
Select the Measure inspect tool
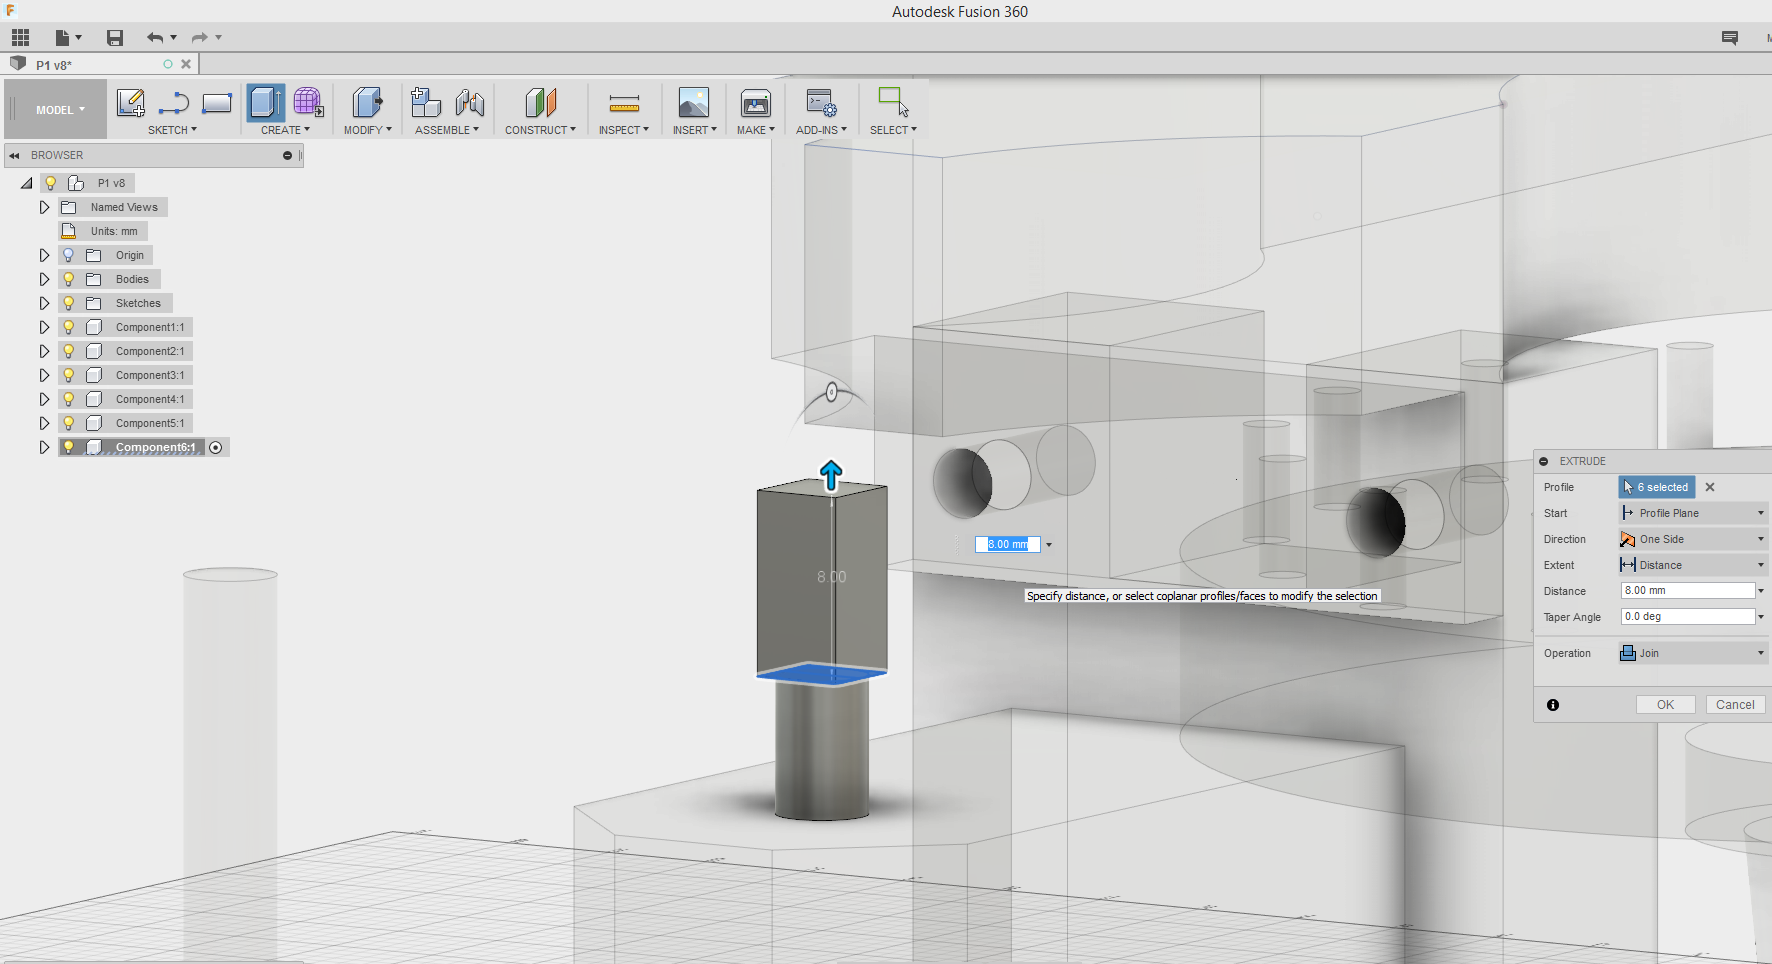[x=624, y=103]
